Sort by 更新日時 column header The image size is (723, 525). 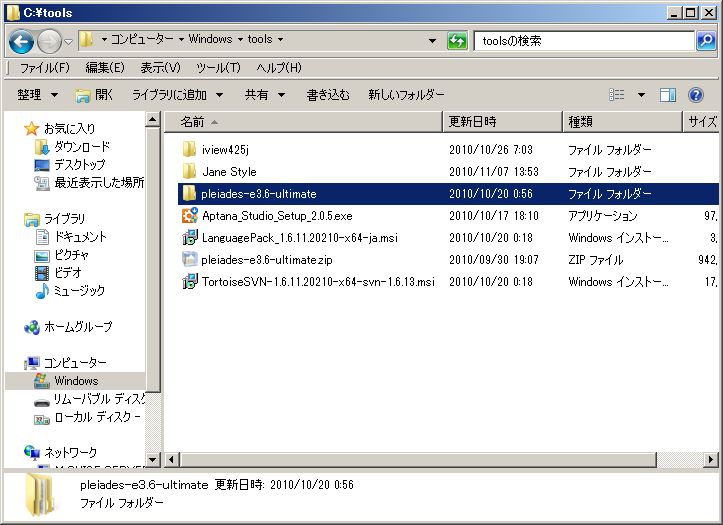(503, 122)
